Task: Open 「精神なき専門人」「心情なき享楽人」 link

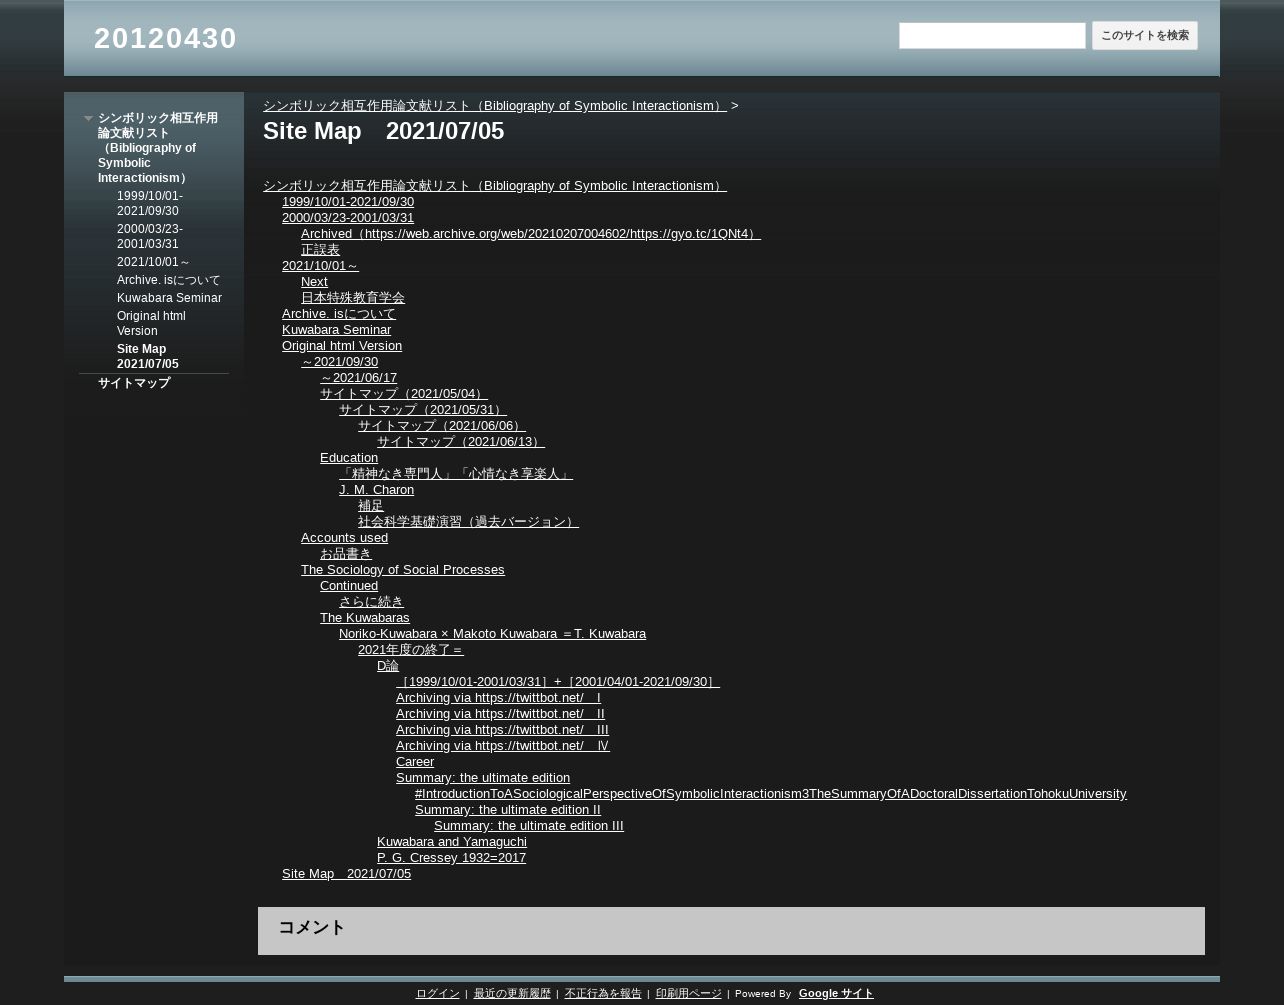Action: [456, 473]
